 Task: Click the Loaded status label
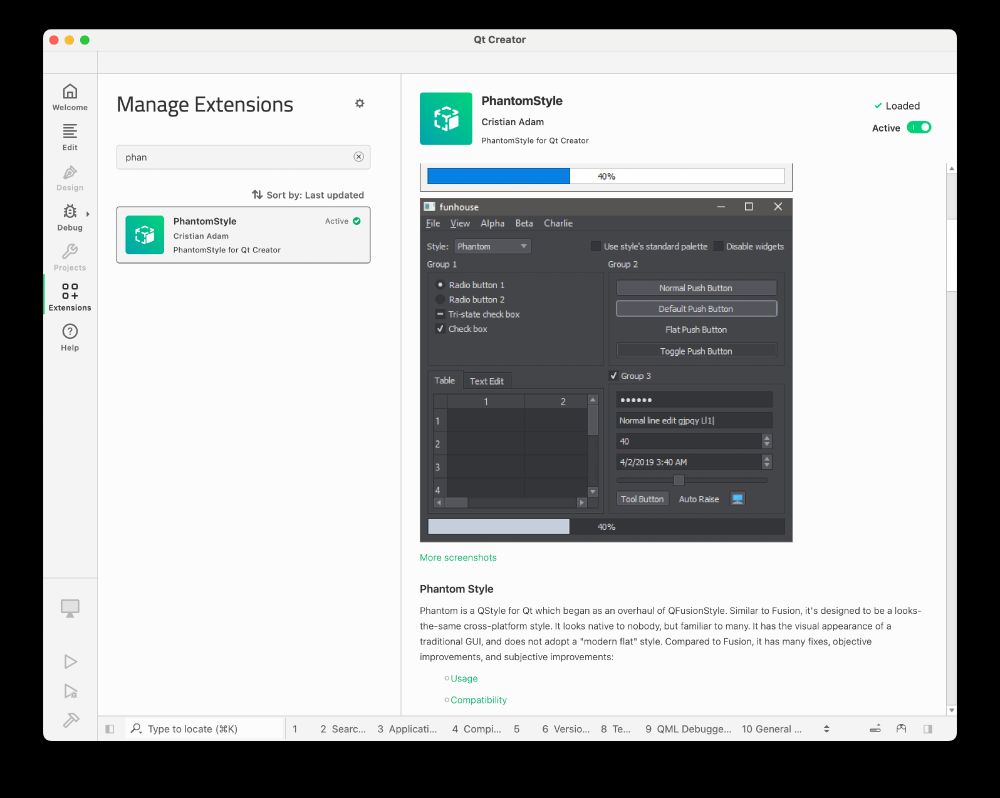[x=897, y=106]
